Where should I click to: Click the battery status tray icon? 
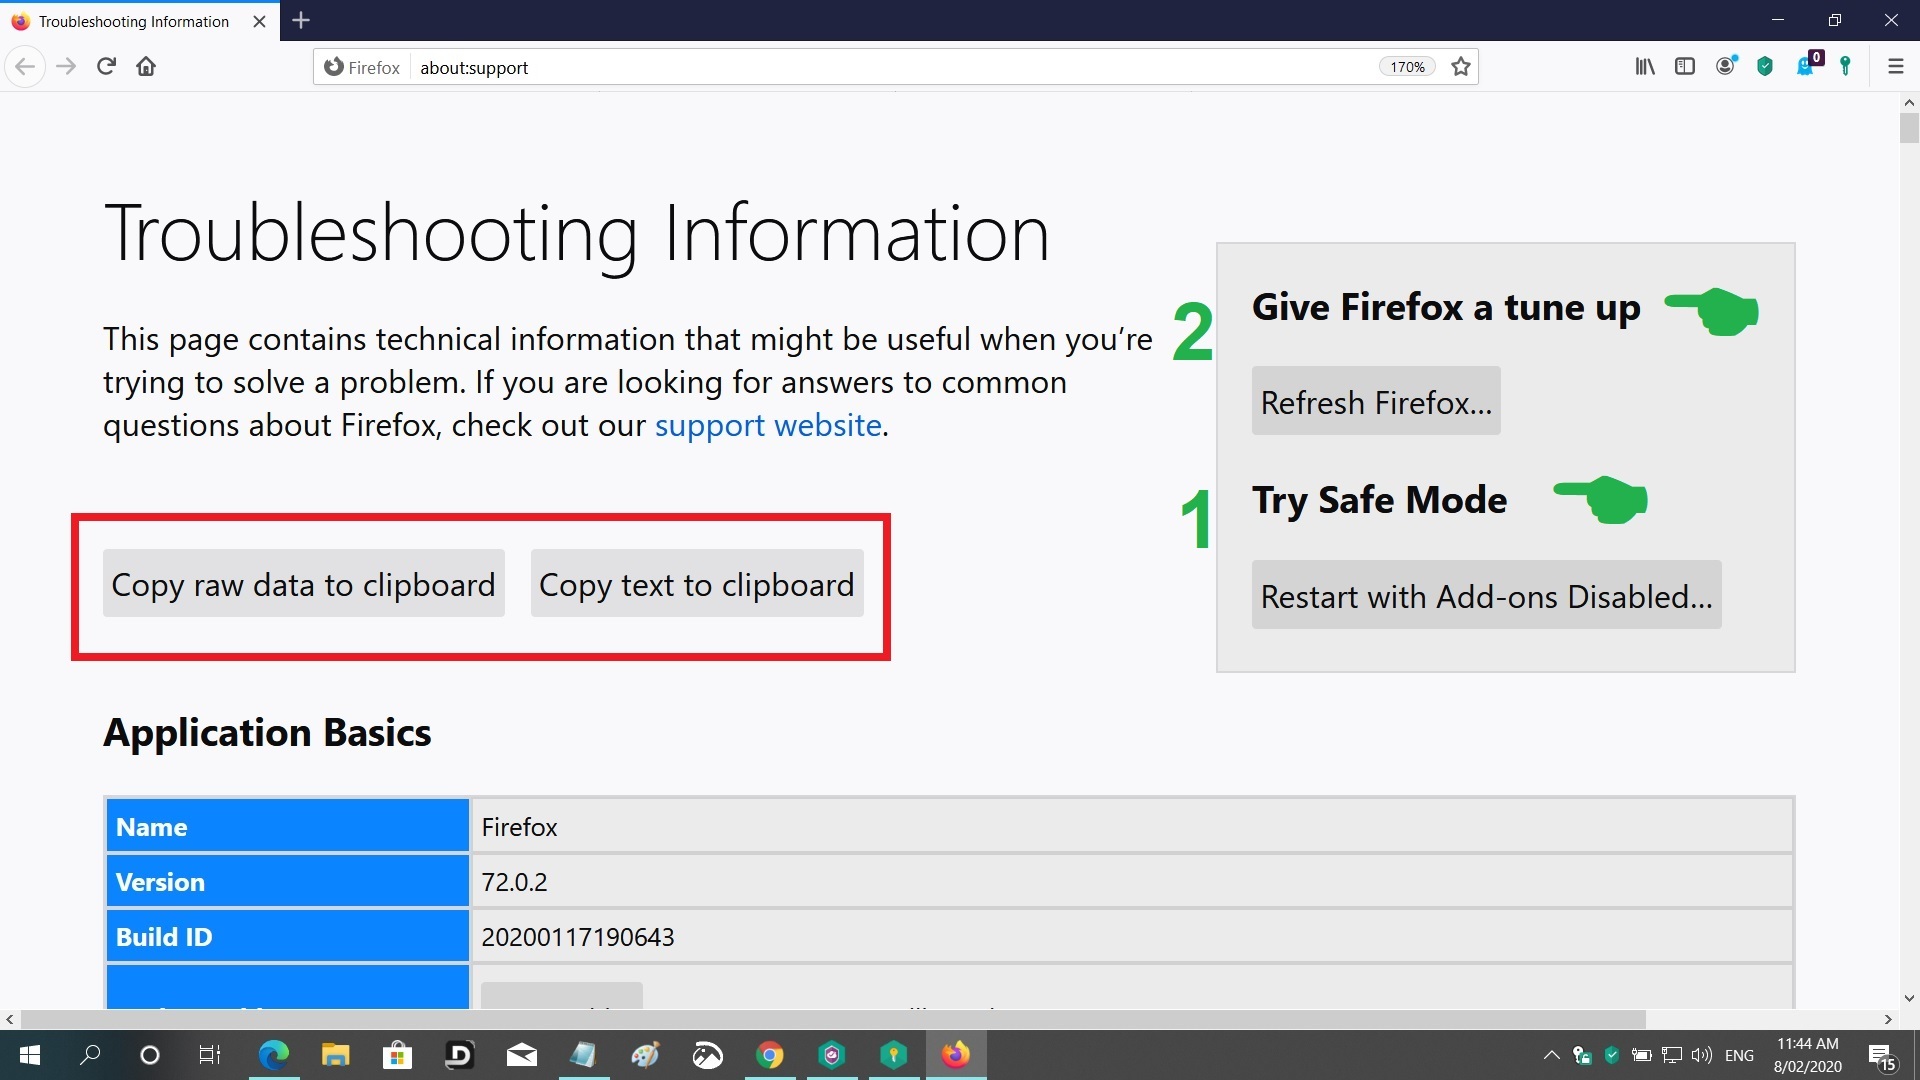[x=1641, y=1055]
